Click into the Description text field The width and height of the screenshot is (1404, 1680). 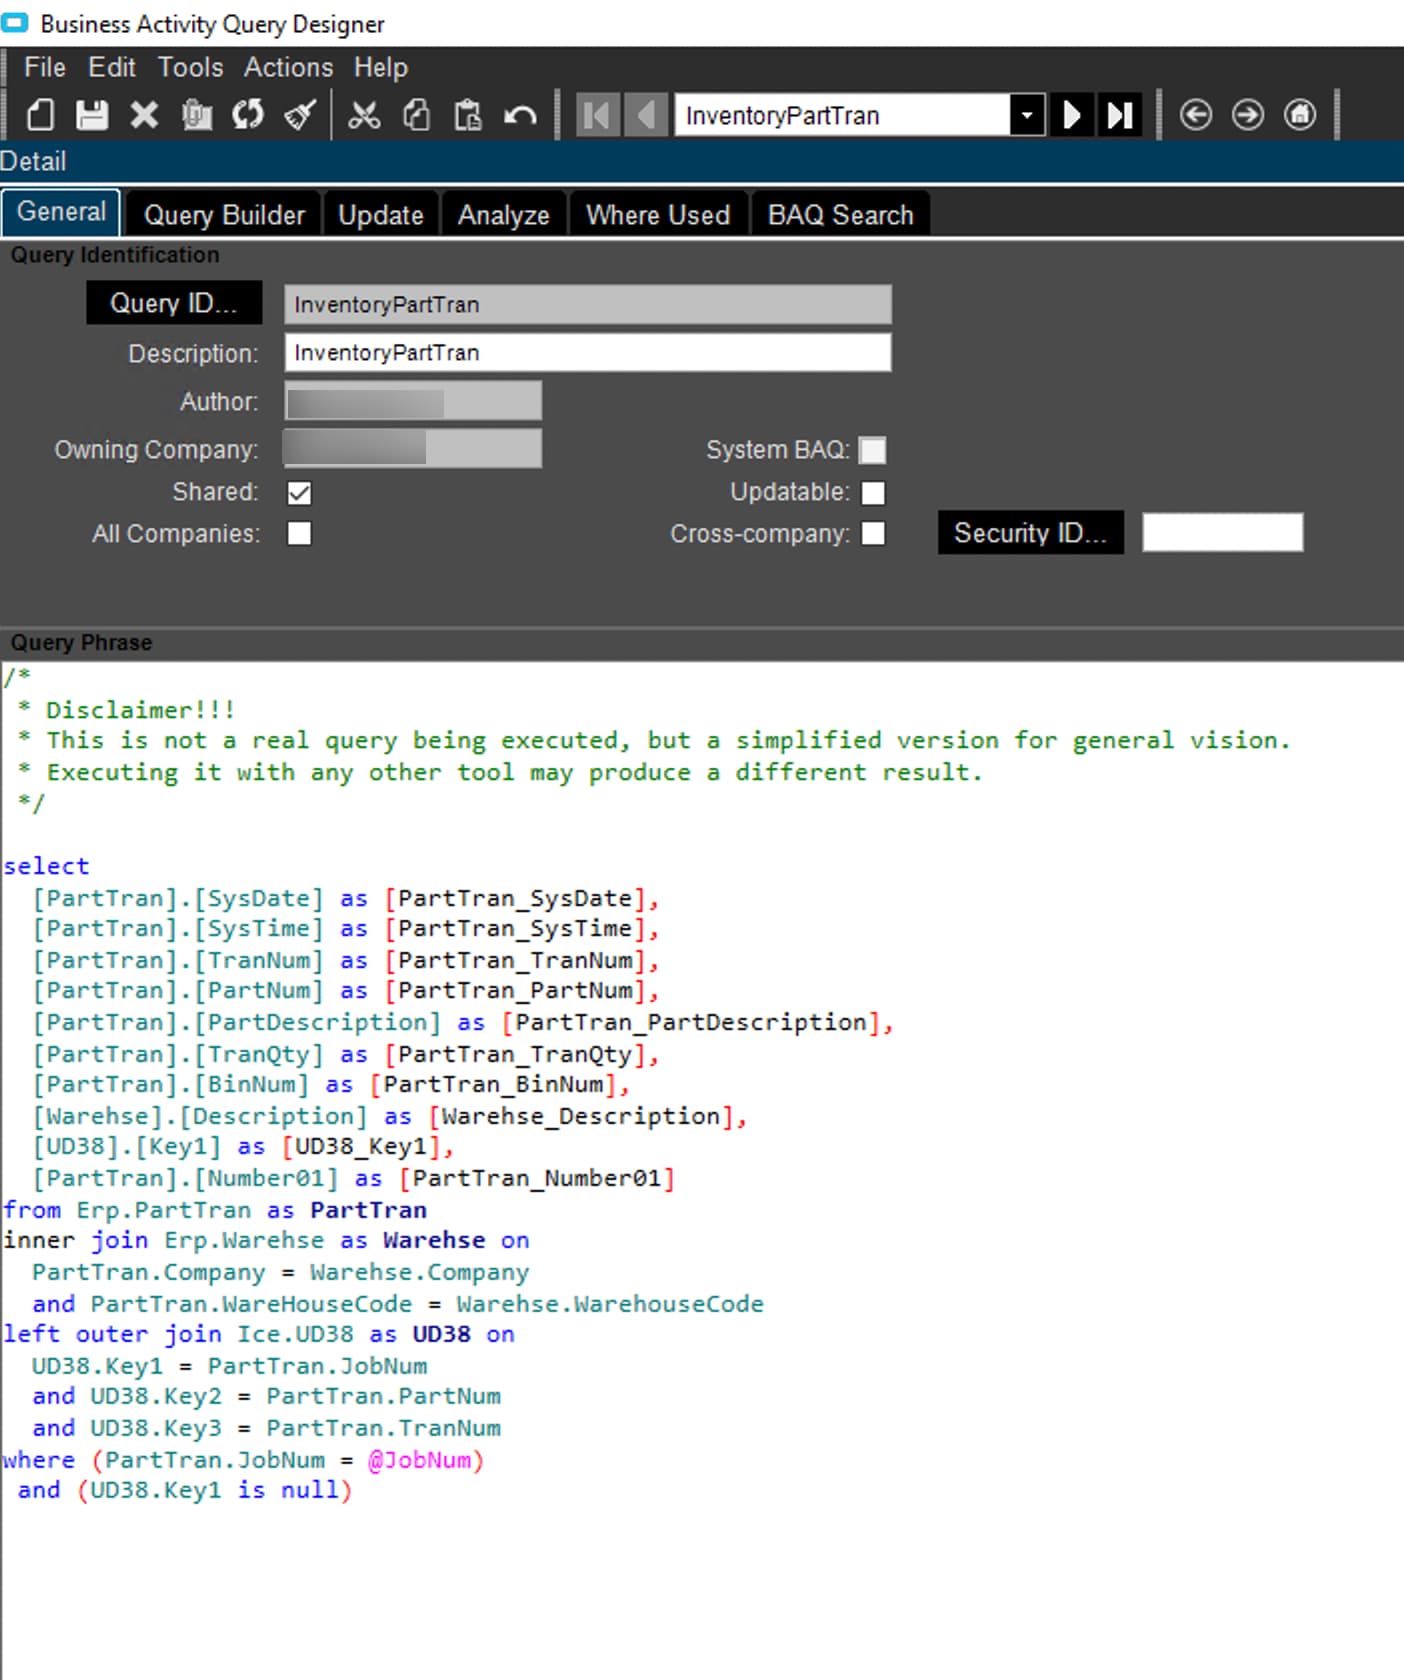587,353
